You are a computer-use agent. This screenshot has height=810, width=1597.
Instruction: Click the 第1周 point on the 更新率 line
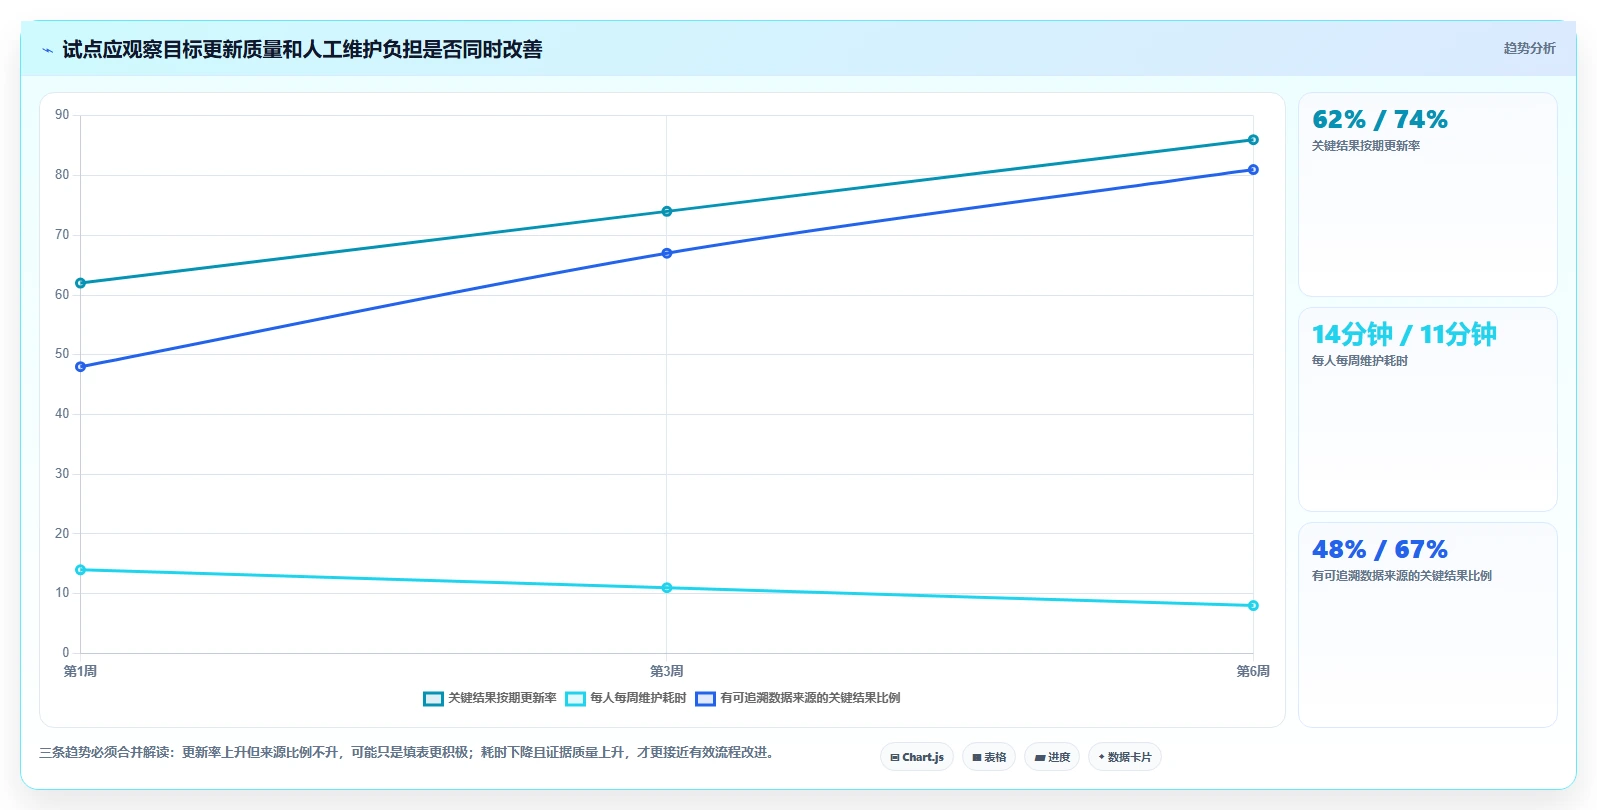(81, 283)
